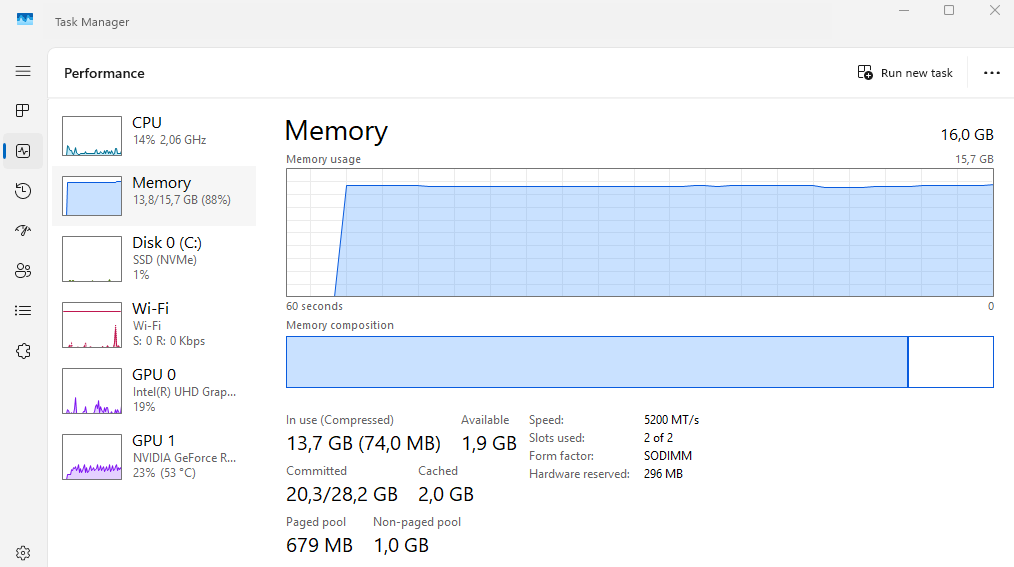Viewport: 1014px width, 567px height.
Task: Switch to the Users page
Action: pyautogui.click(x=23, y=271)
